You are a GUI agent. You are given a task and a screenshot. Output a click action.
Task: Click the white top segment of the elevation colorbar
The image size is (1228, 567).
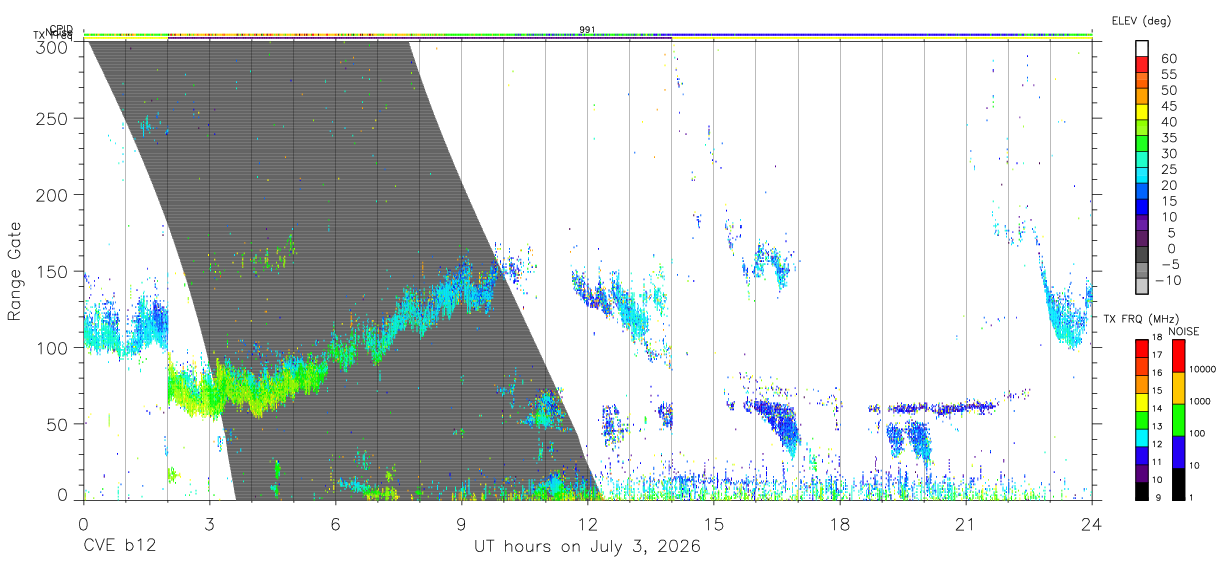click(1143, 48)
